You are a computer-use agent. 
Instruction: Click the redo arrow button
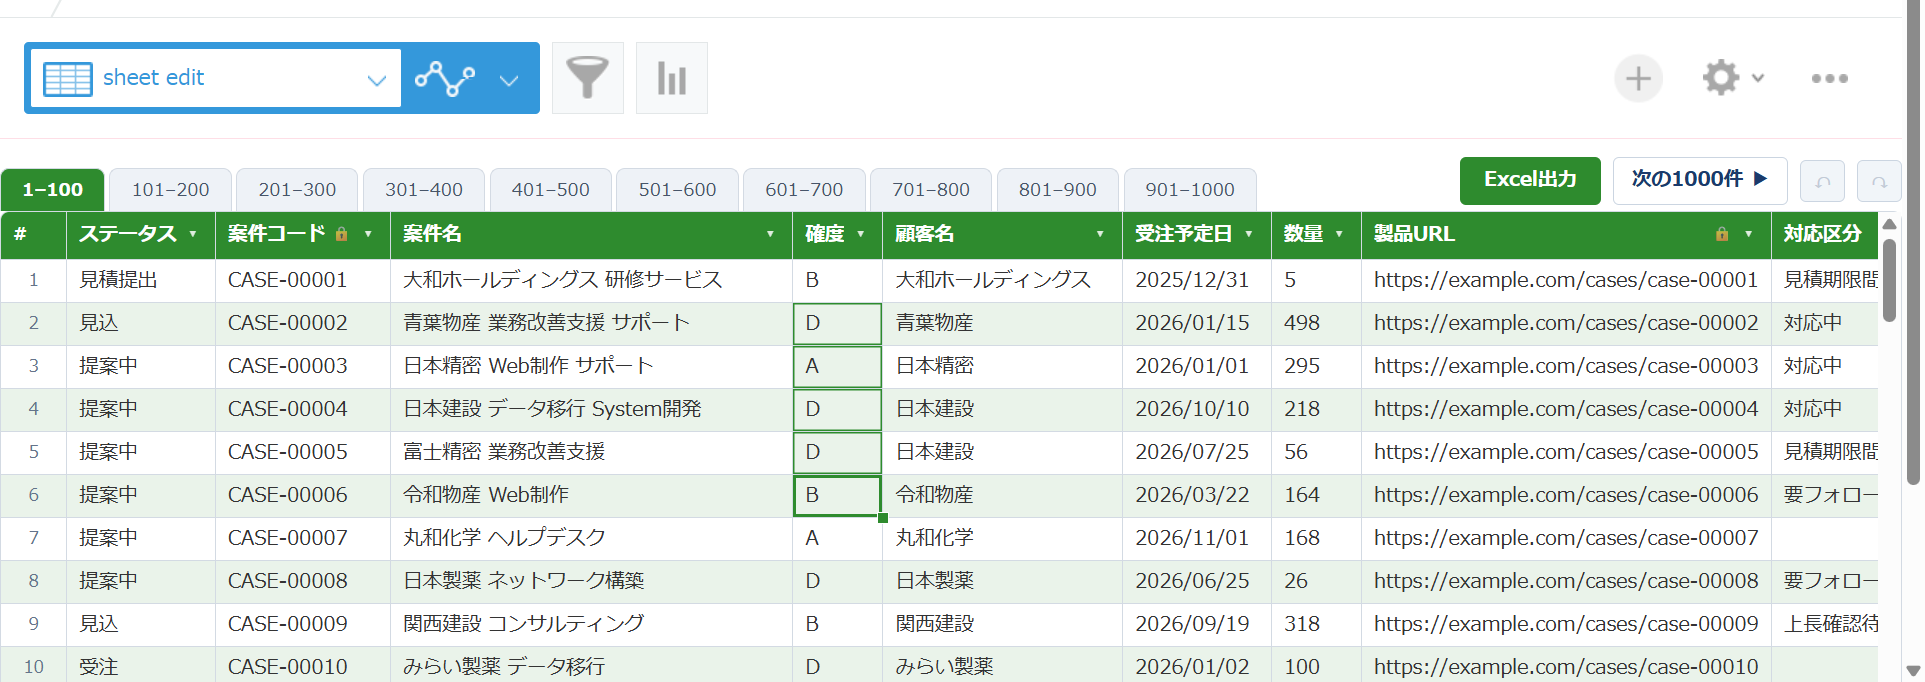click(x=1879, y=182)
